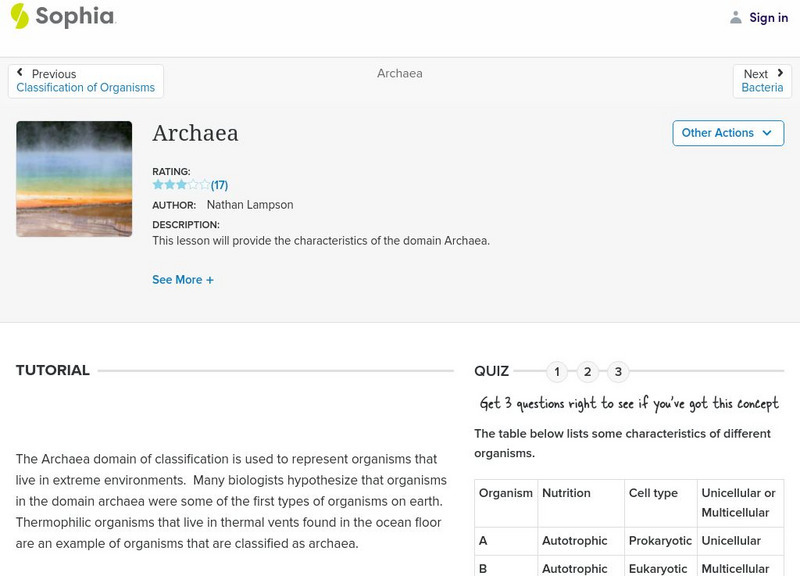The width and height of the screenshot is (800, 576).
Task: Go to Classification of Organisms lesson
Action: 86,88
